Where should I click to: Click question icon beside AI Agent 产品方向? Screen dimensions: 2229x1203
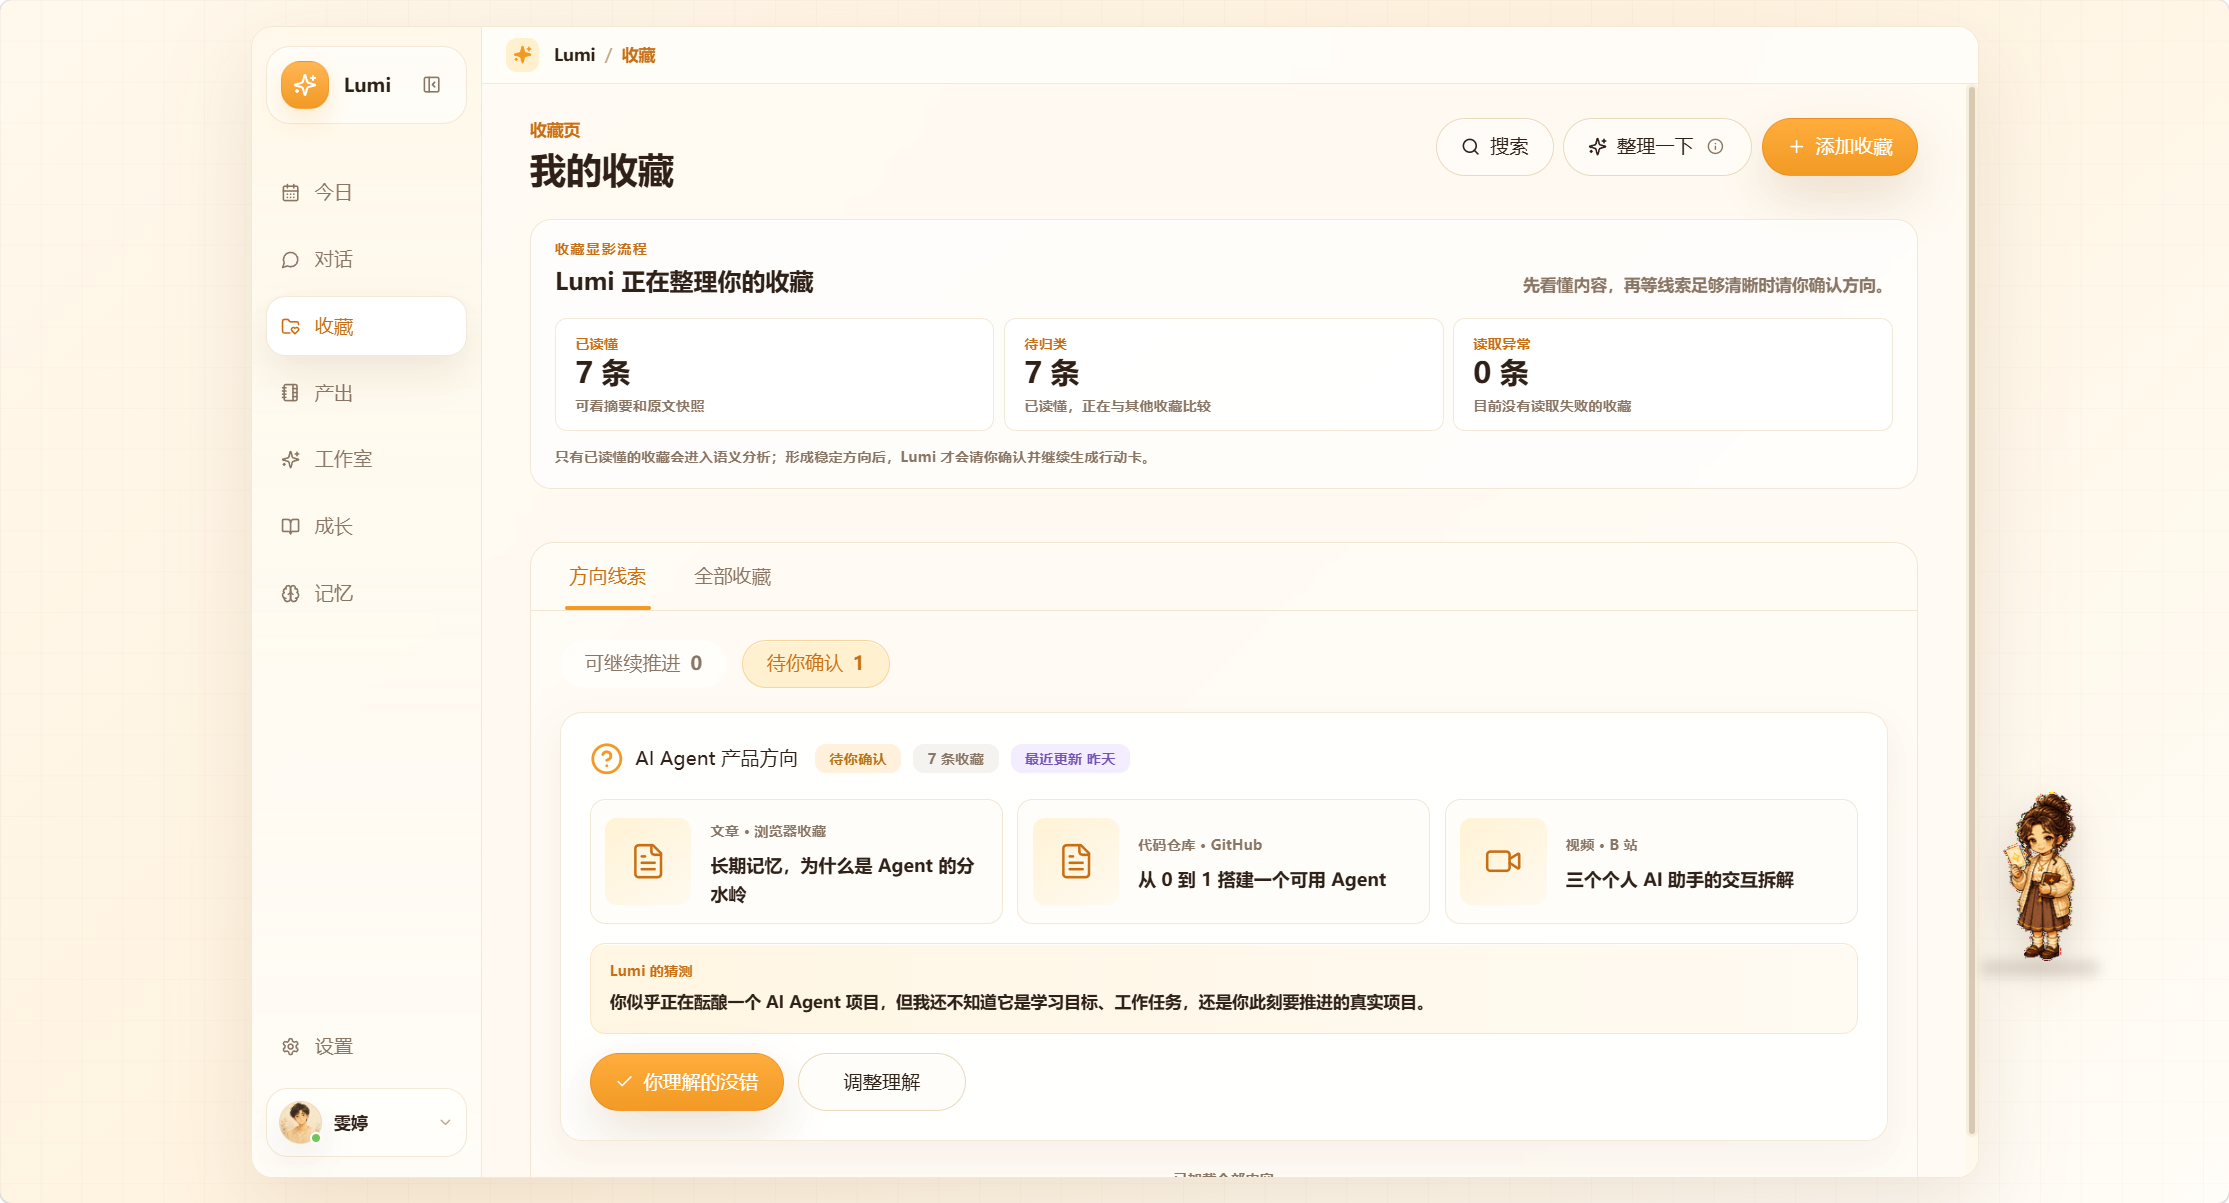(x=606, y=759)
